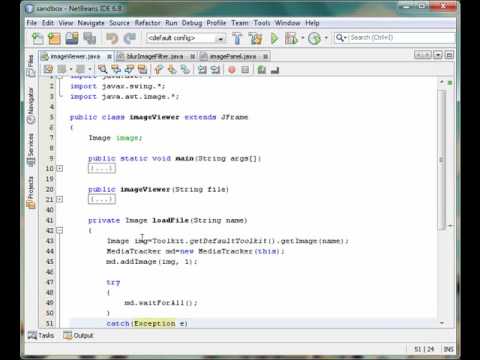Click the Save All toolbar icon

click(x=89, y=38)
